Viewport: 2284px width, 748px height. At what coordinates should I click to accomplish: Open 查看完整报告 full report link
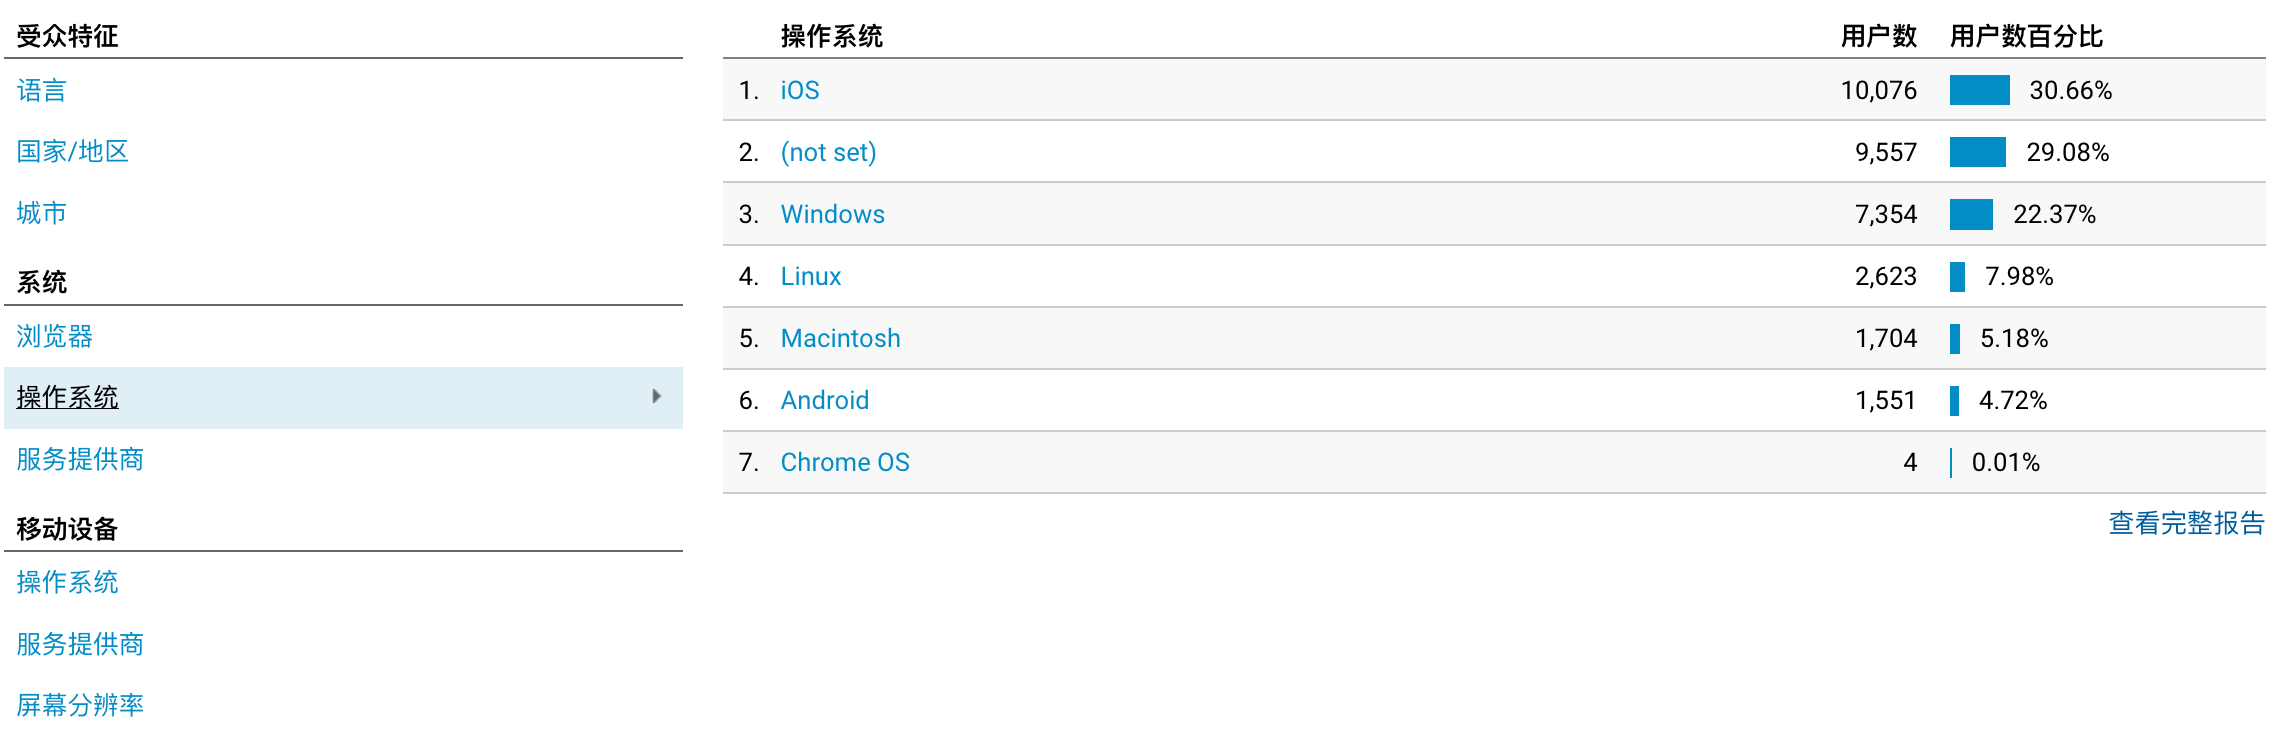(2186, 523)
